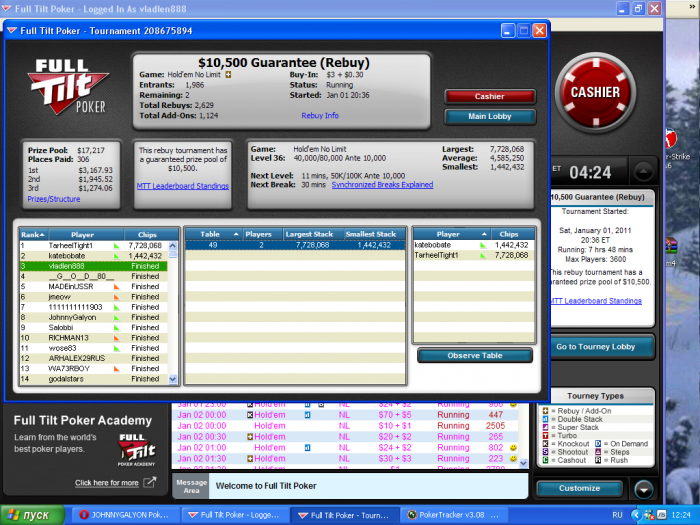
Task: Click green color tag beside TarheelTight1 in rank list
Action: coord(117,246)
